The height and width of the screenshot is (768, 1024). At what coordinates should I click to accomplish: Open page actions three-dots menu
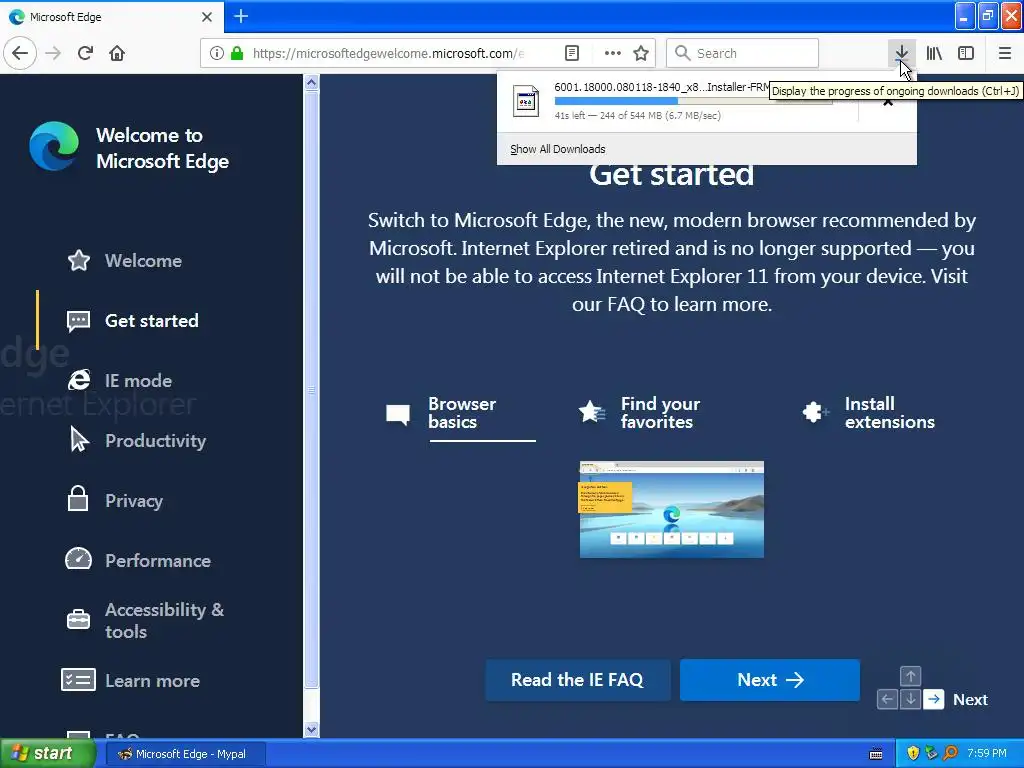point(613,53)
